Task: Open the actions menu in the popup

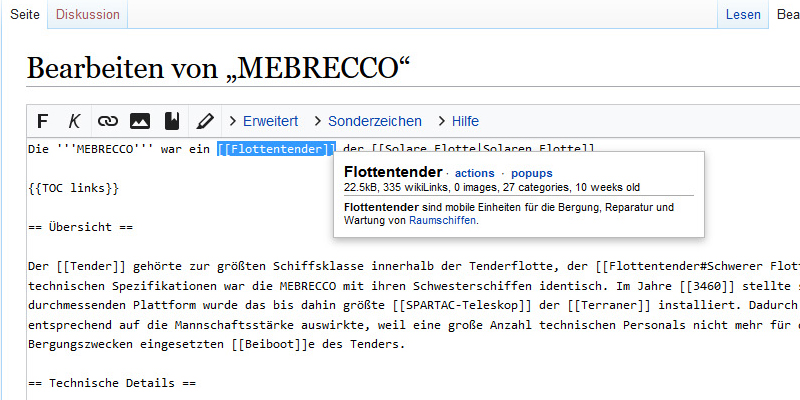Action: (x=474, y=173)
